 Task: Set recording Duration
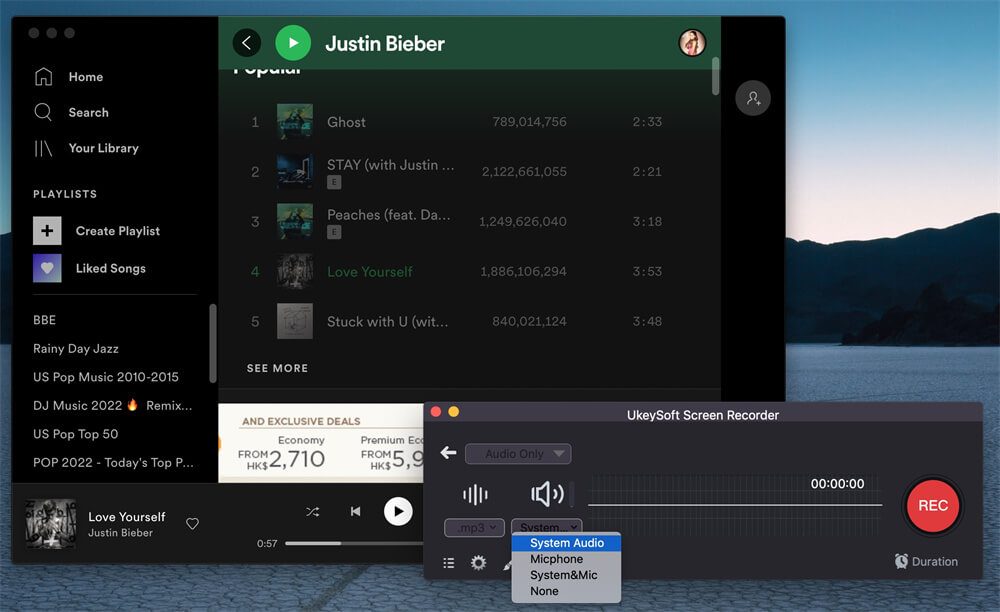pyautogui.click(x=926, y=562)
